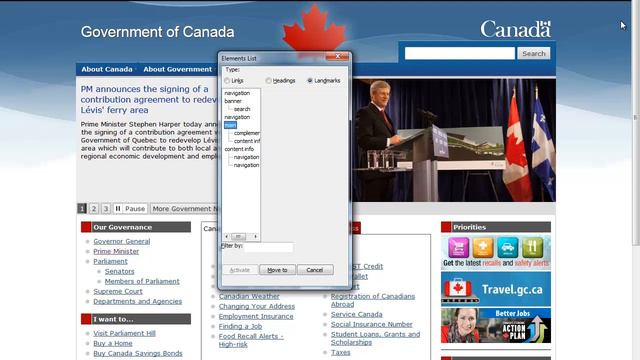Open the Departments and Agencies link
Viewport: 640px width, 360px height.
pyautogui.click(x=138, y=301)
